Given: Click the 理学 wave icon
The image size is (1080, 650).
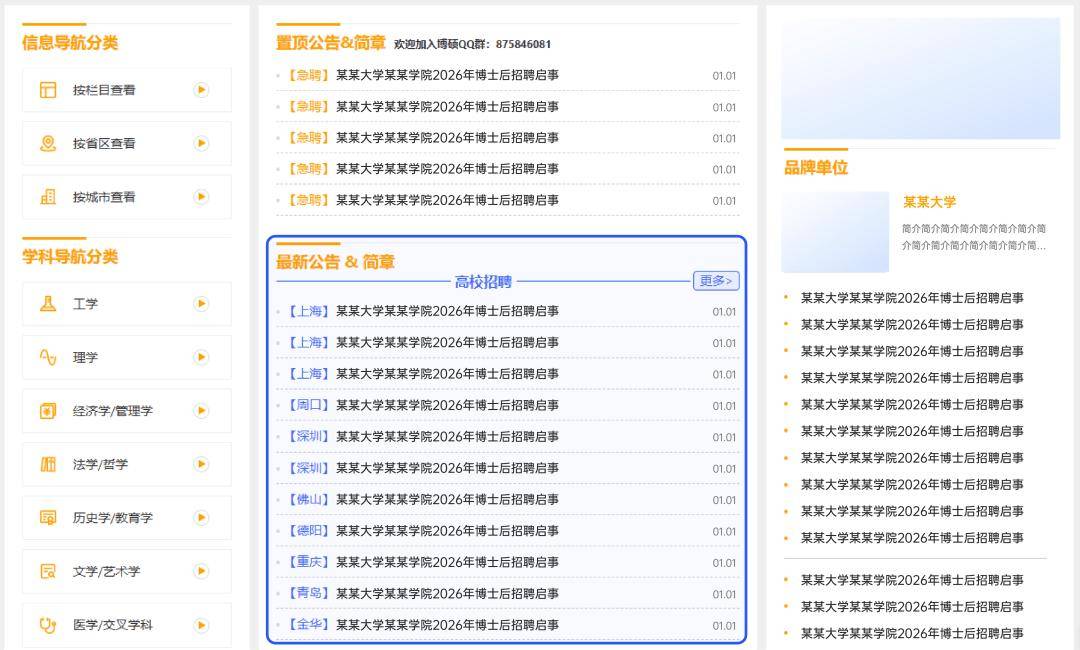Looking at the screenshot, I should click(x=48, y=357).
